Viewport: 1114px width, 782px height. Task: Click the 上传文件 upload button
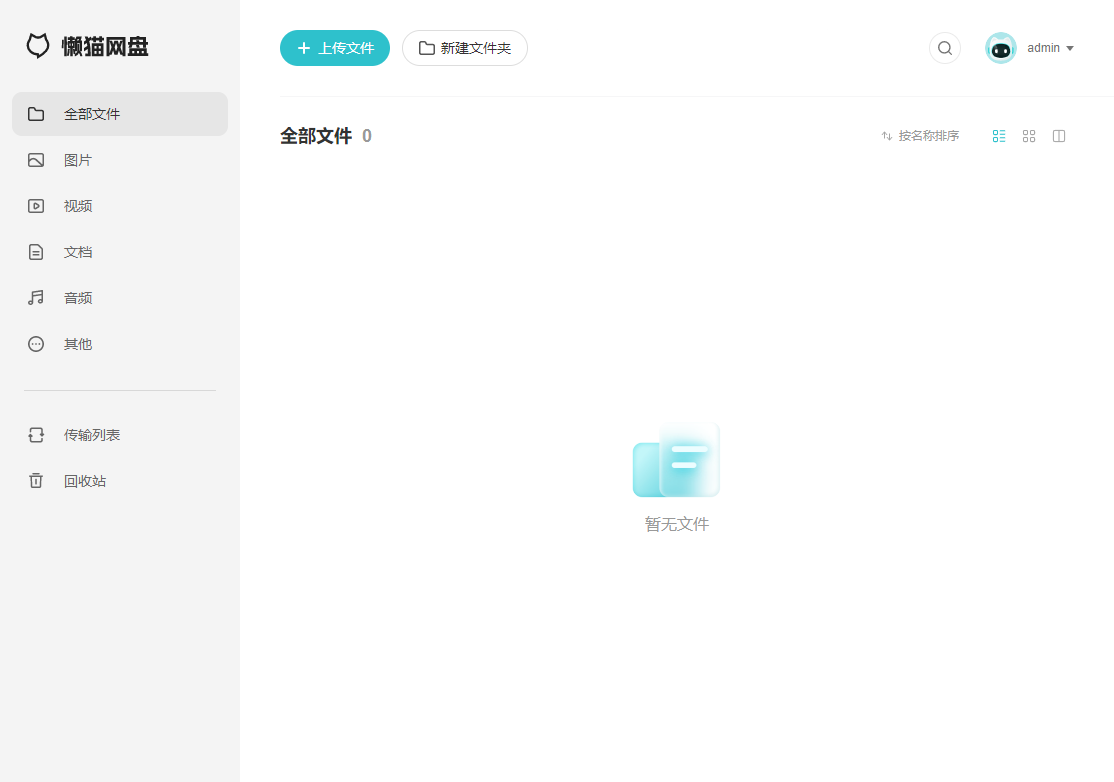[x=335, y=48]
